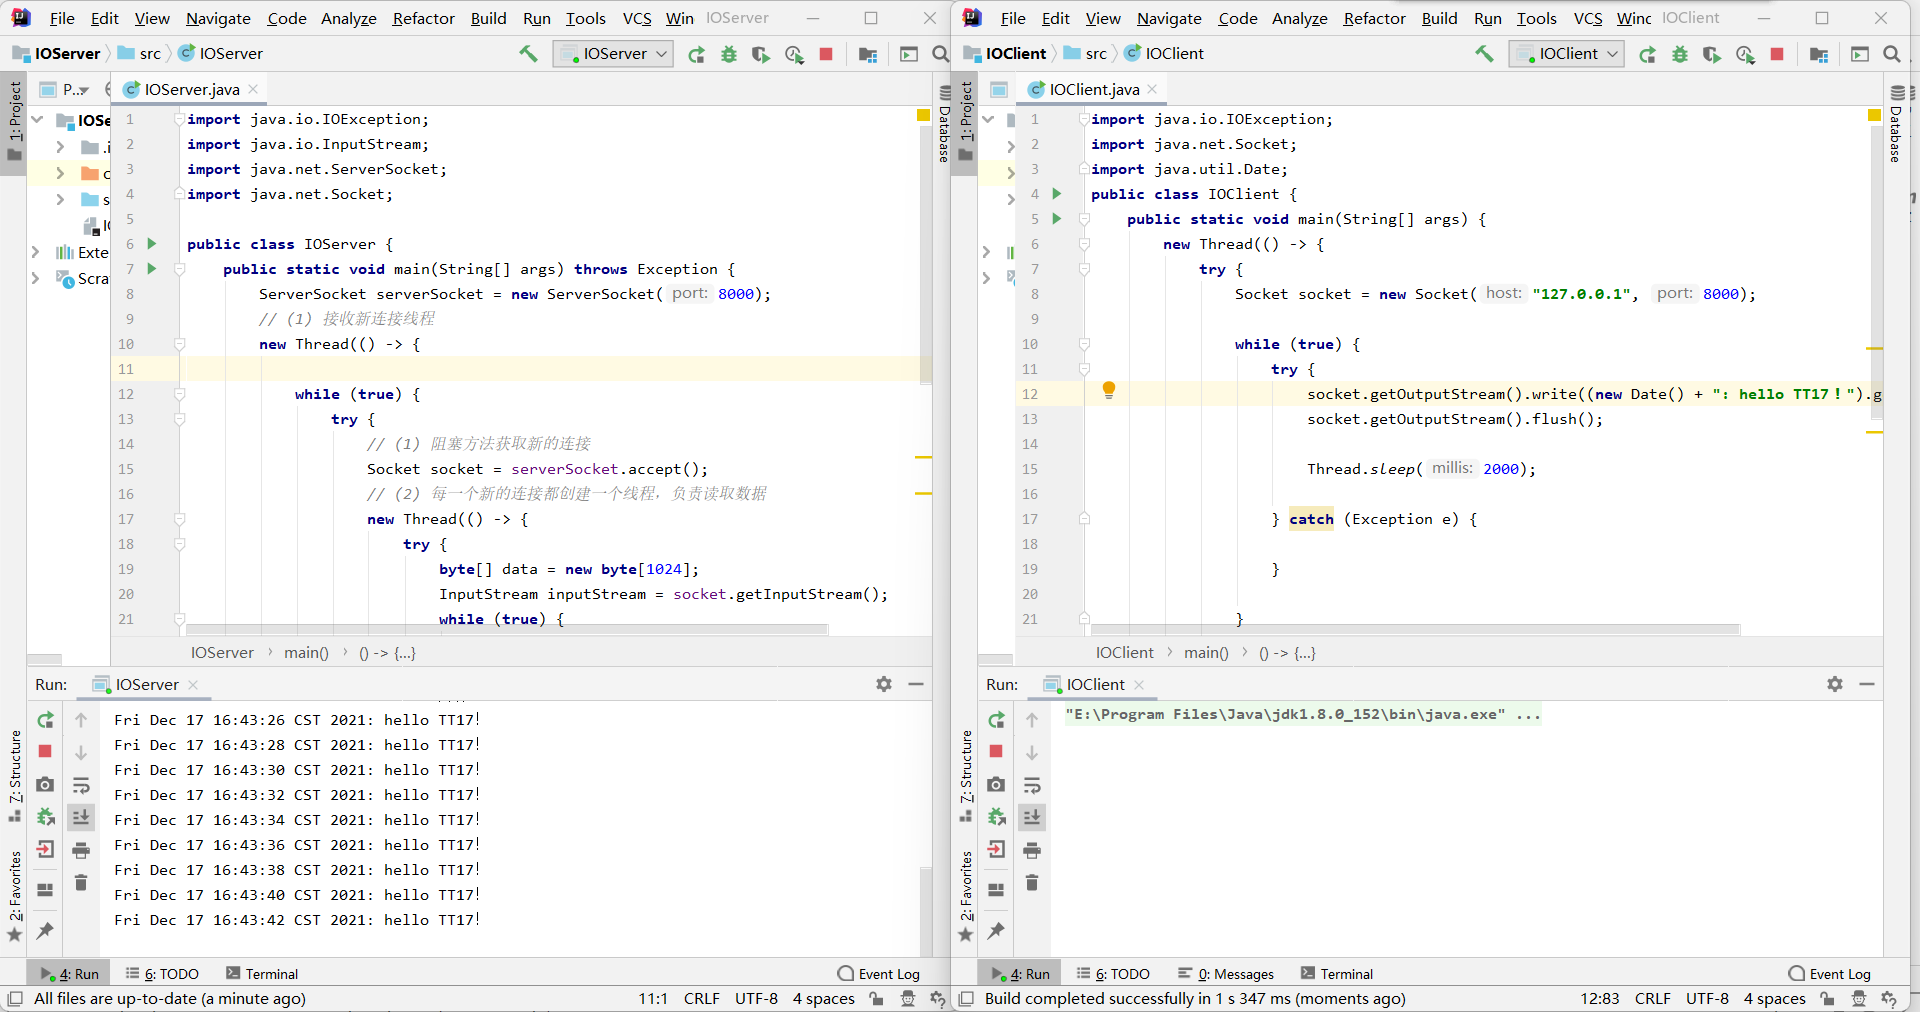Stop IOServer process in Run panel
Screen dimensions: 1920x1012
(x=45, y=751)
